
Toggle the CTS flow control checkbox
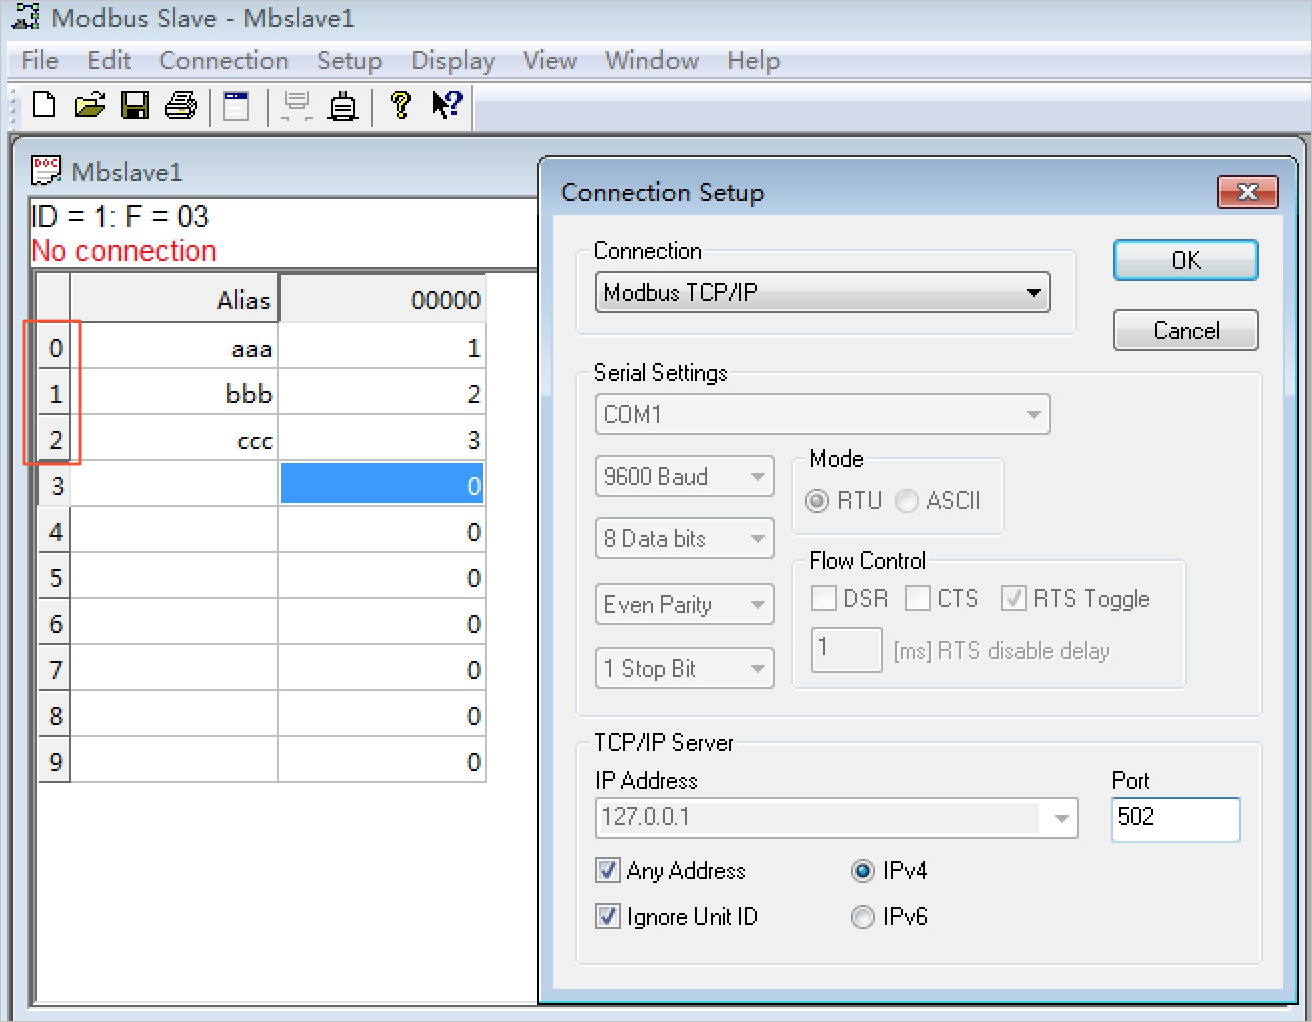pyautogui.click(x=918, y=598)
